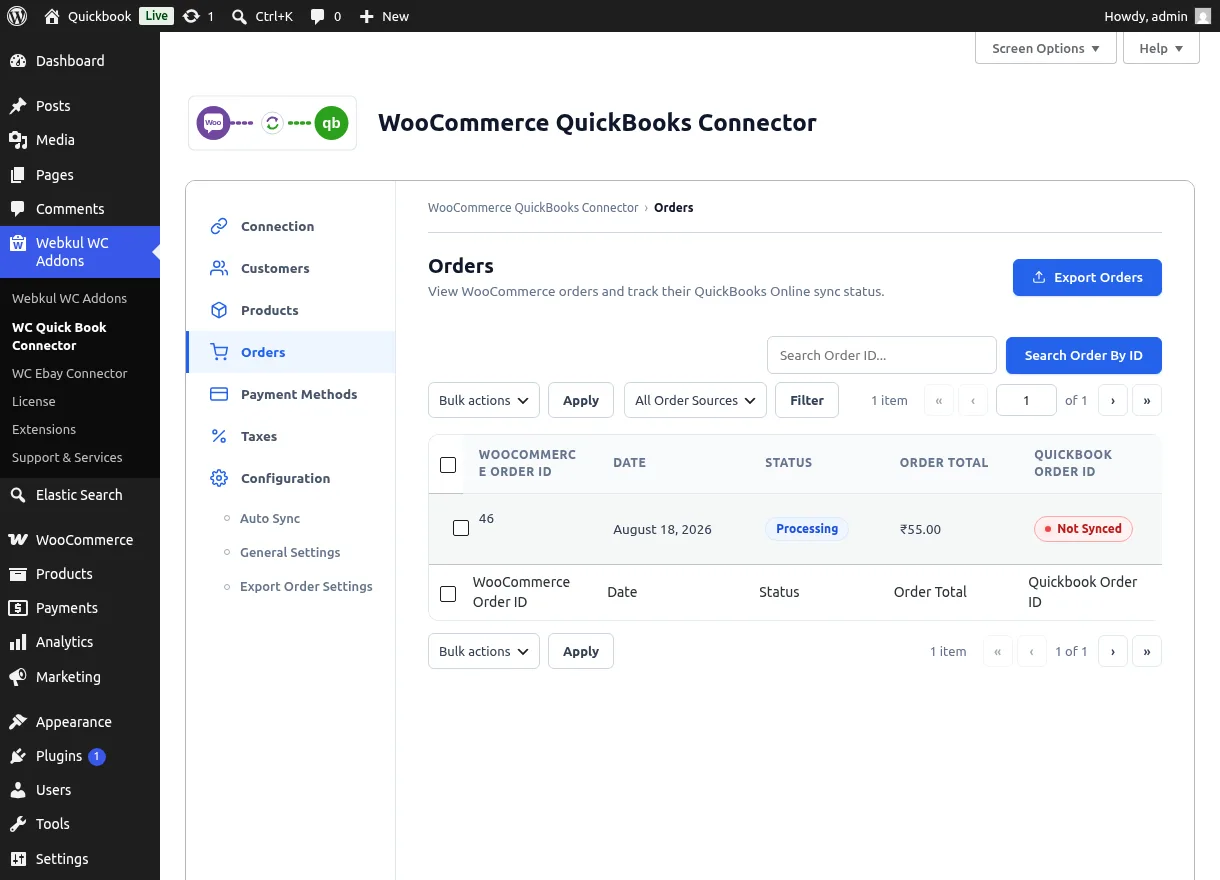Click the Posts pin icon
The image size is (1220, 880).
18,106
